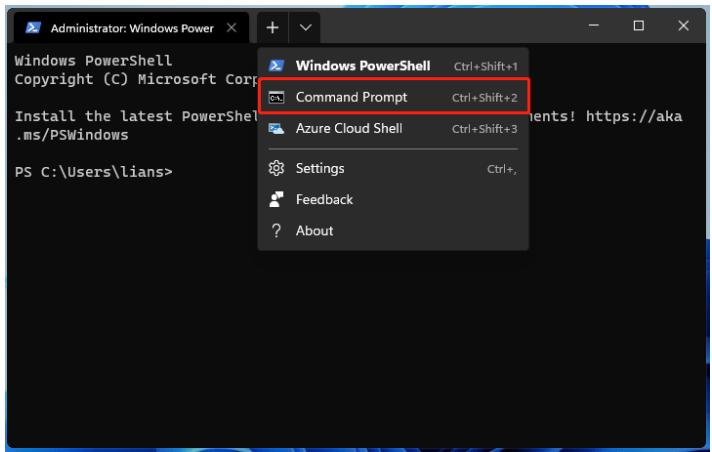Minimize the Terminal window

(x=593, y=26)
